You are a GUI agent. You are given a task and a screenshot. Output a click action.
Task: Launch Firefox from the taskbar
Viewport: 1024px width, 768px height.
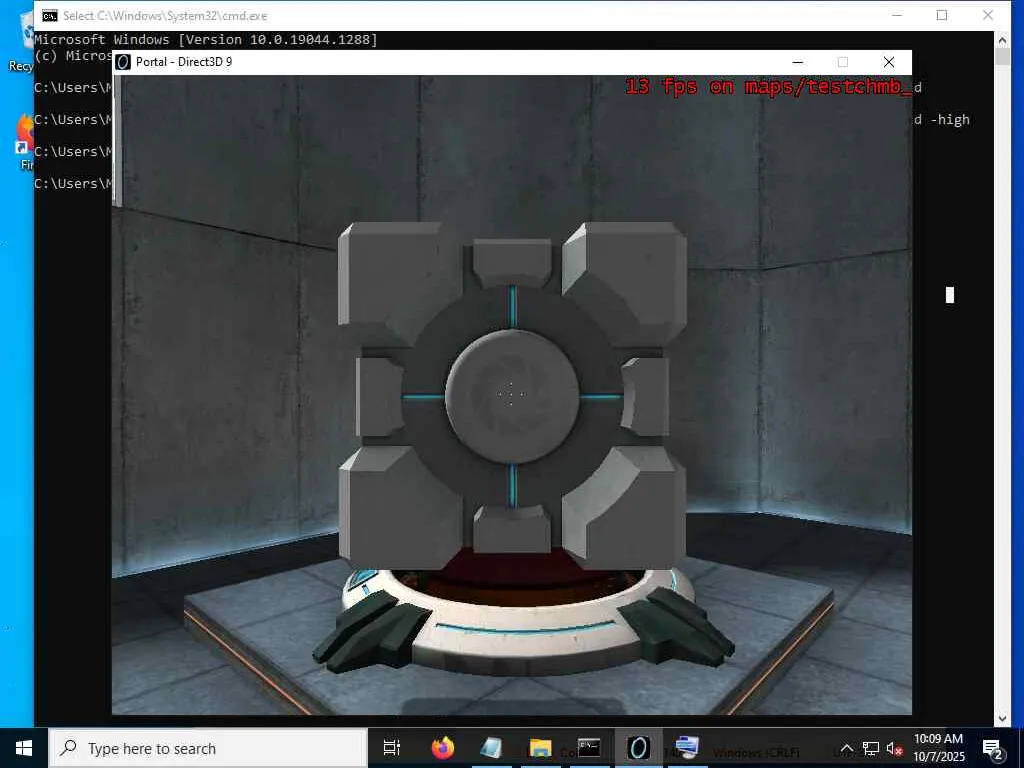[x=443, y=748]
